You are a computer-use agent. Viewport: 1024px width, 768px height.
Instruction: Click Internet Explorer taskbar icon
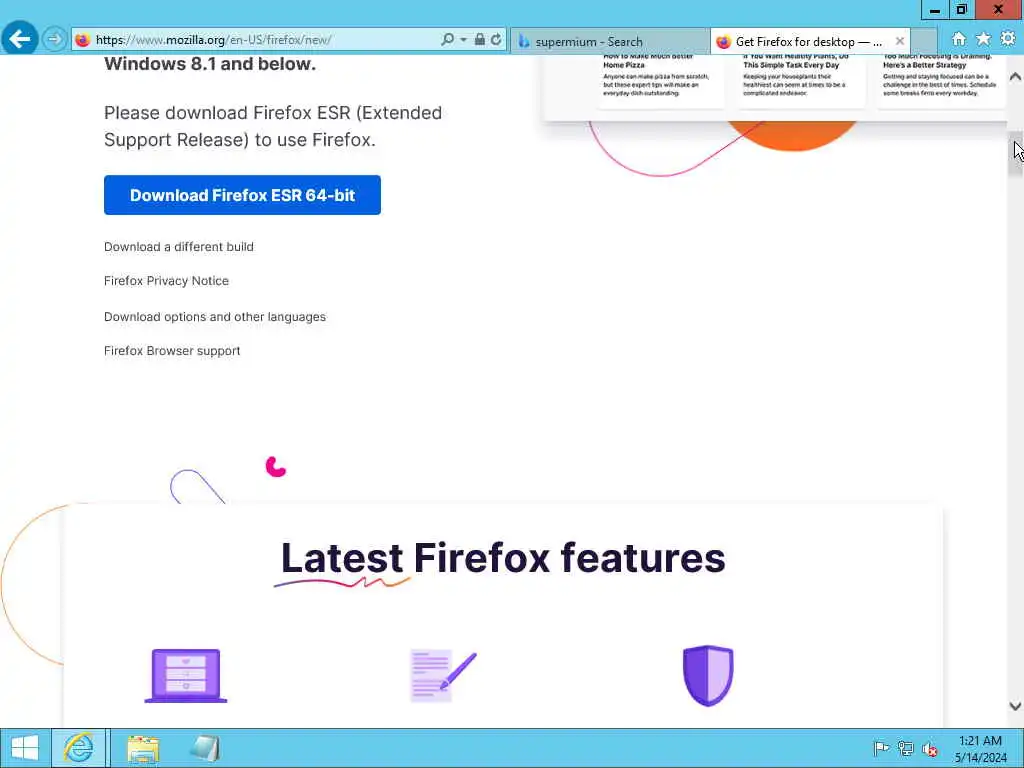click(78, 748)
